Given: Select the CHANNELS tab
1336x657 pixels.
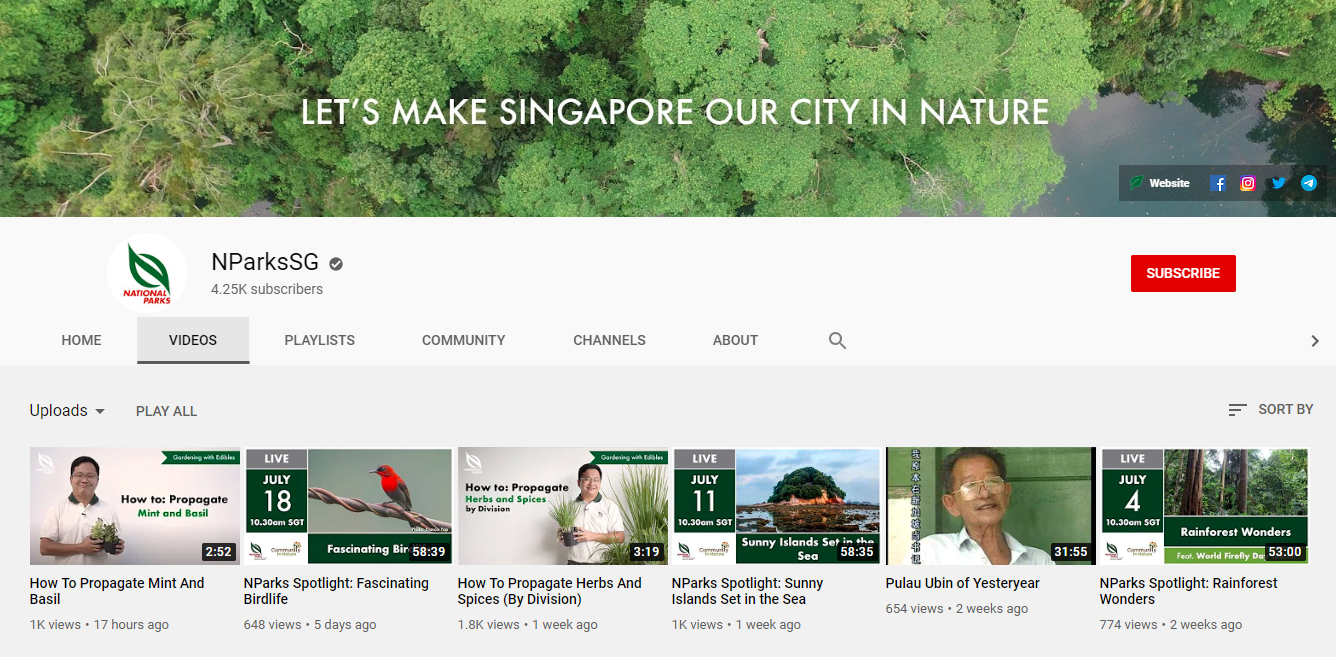Looking at the screenshot, I should pos(609,340).
